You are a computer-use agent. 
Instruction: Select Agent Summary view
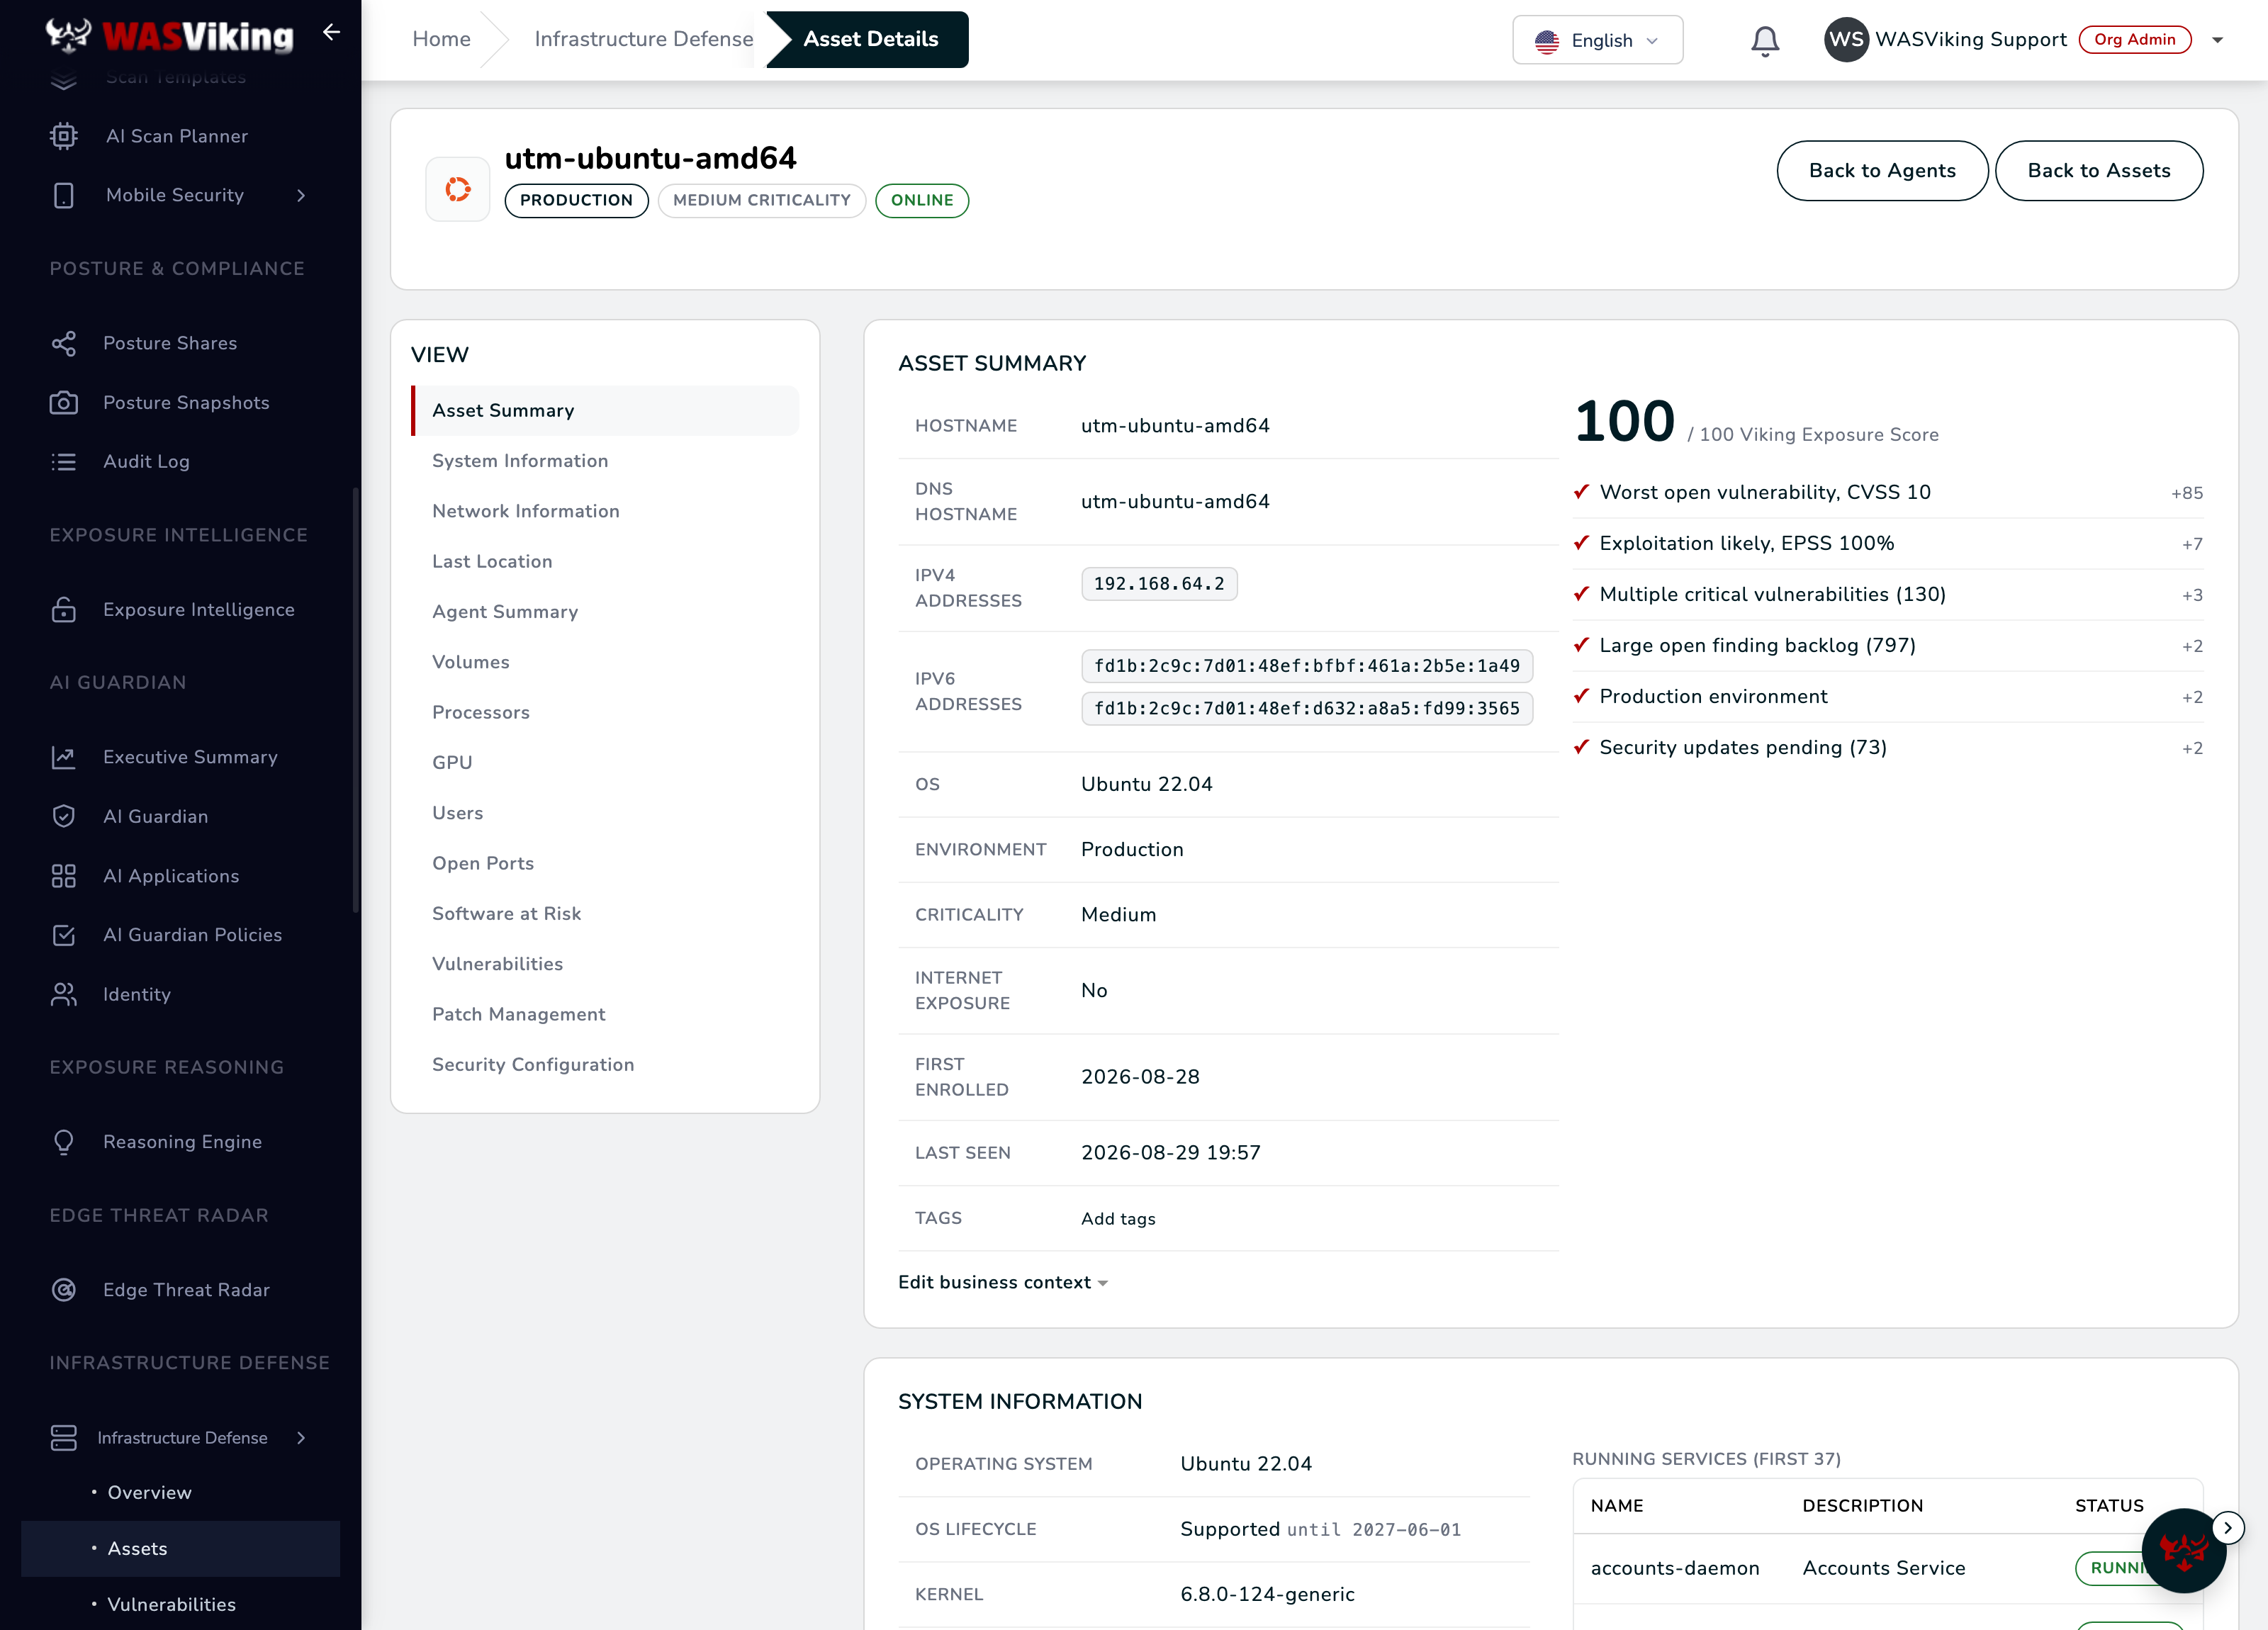tap(605, 612)
